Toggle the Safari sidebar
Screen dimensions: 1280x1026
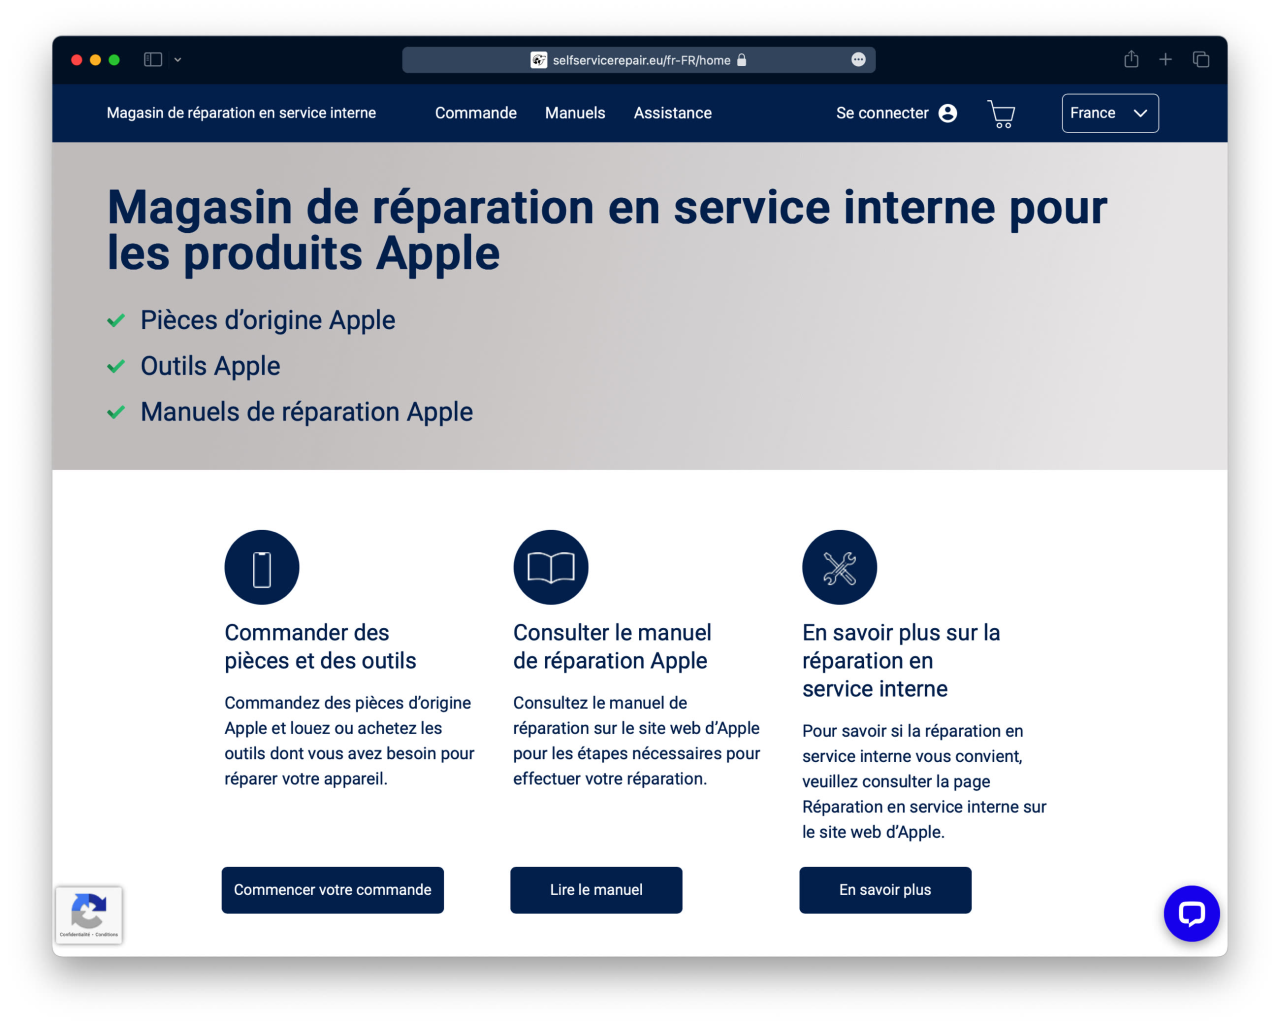153,60
